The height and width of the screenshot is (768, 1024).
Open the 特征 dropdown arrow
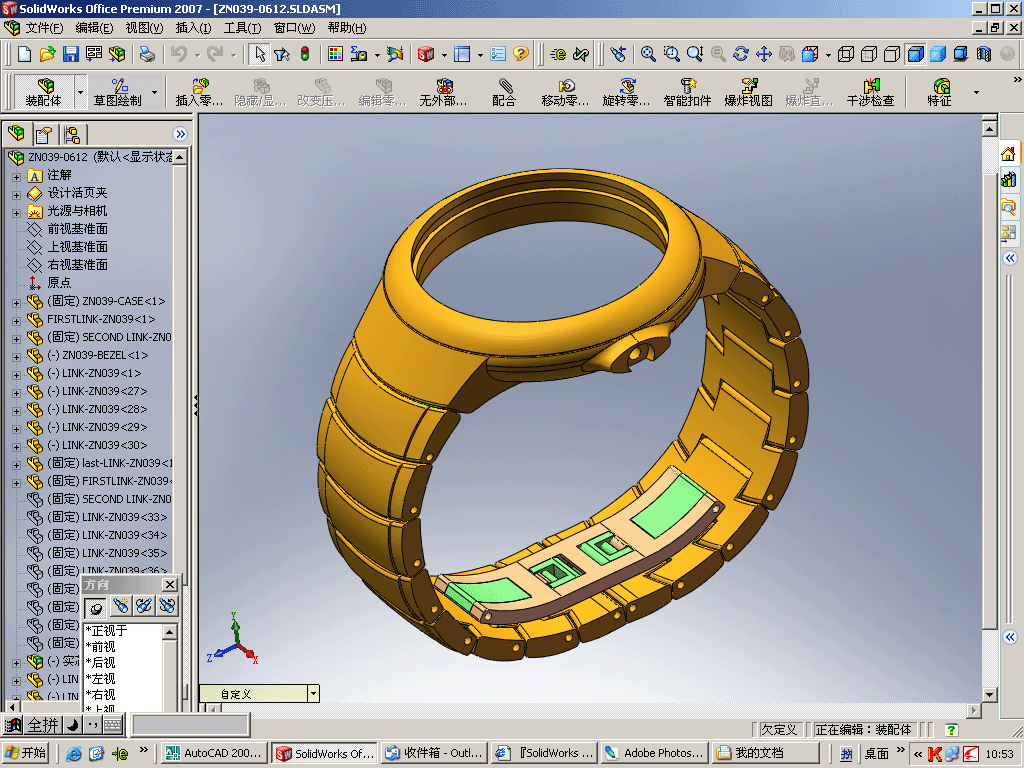(976, 92)
